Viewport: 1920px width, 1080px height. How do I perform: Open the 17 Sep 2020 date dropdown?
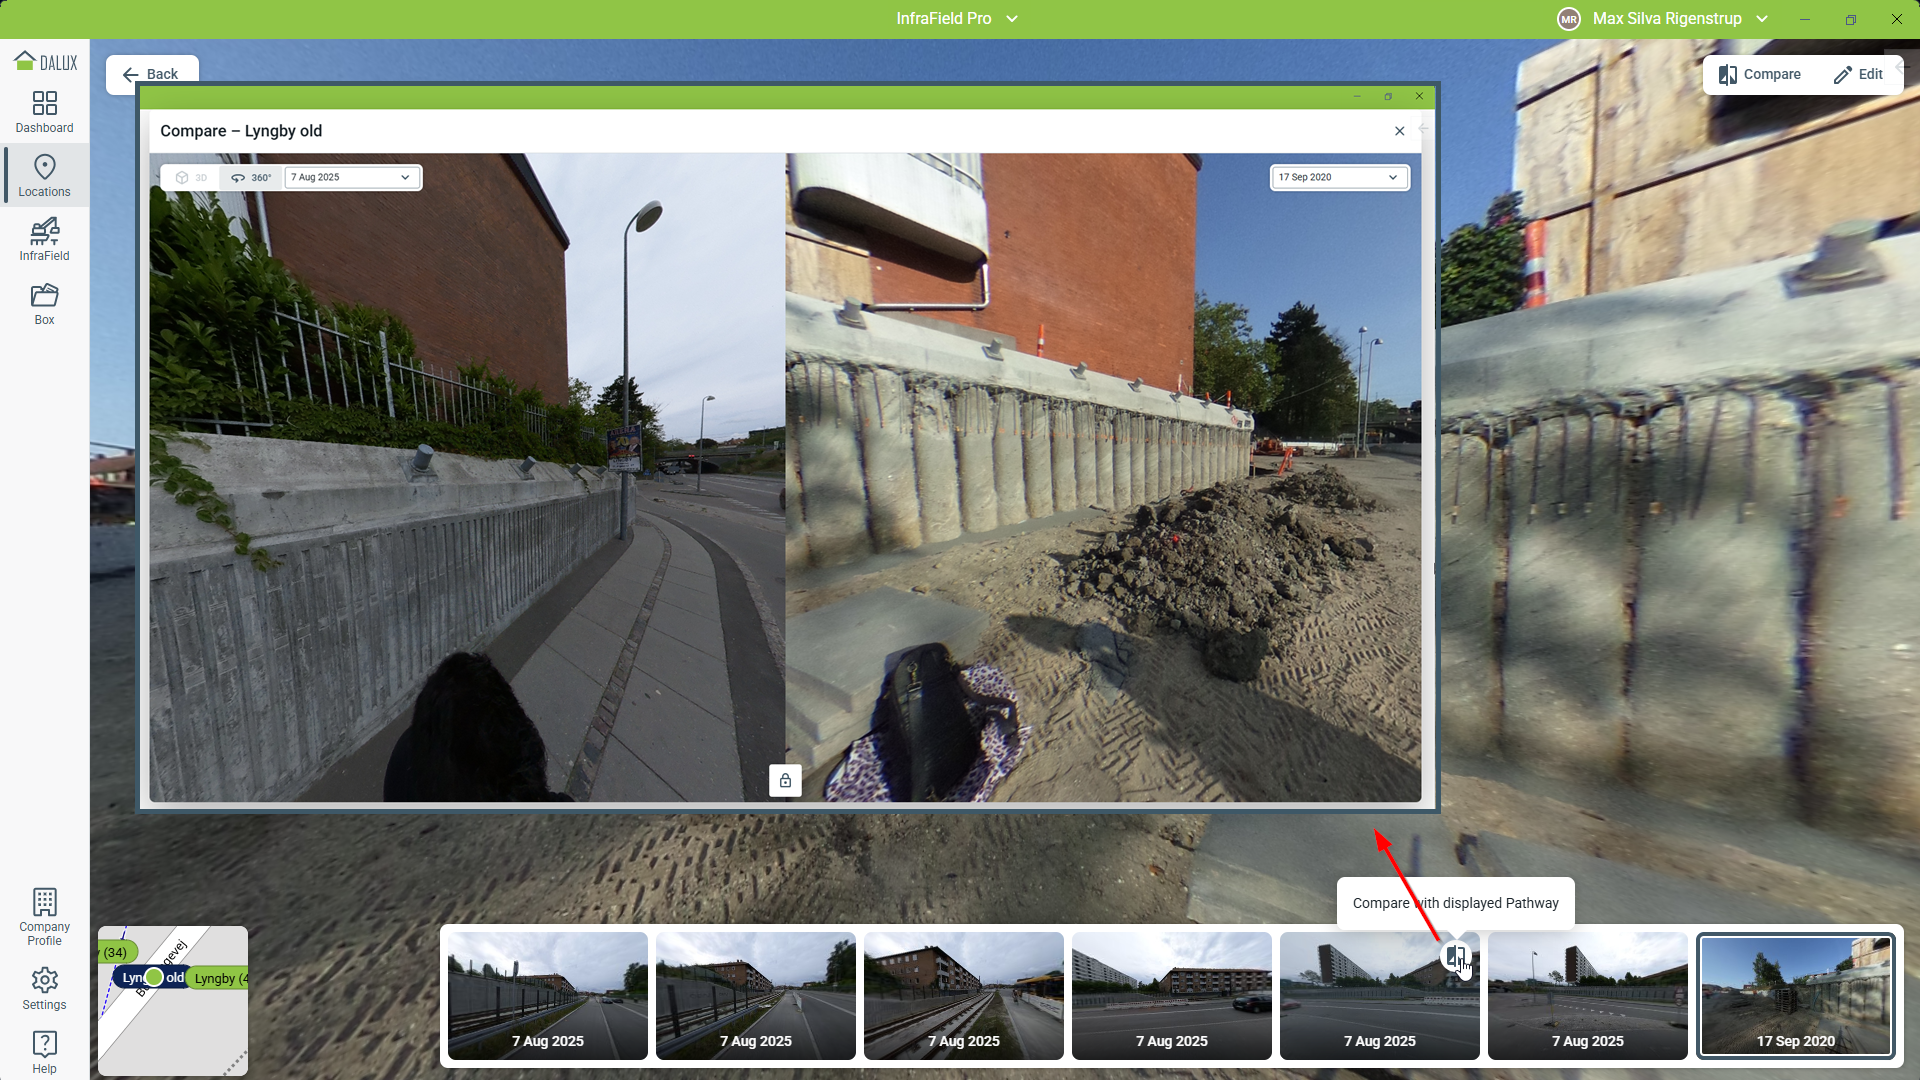[x=1338, y=178]
